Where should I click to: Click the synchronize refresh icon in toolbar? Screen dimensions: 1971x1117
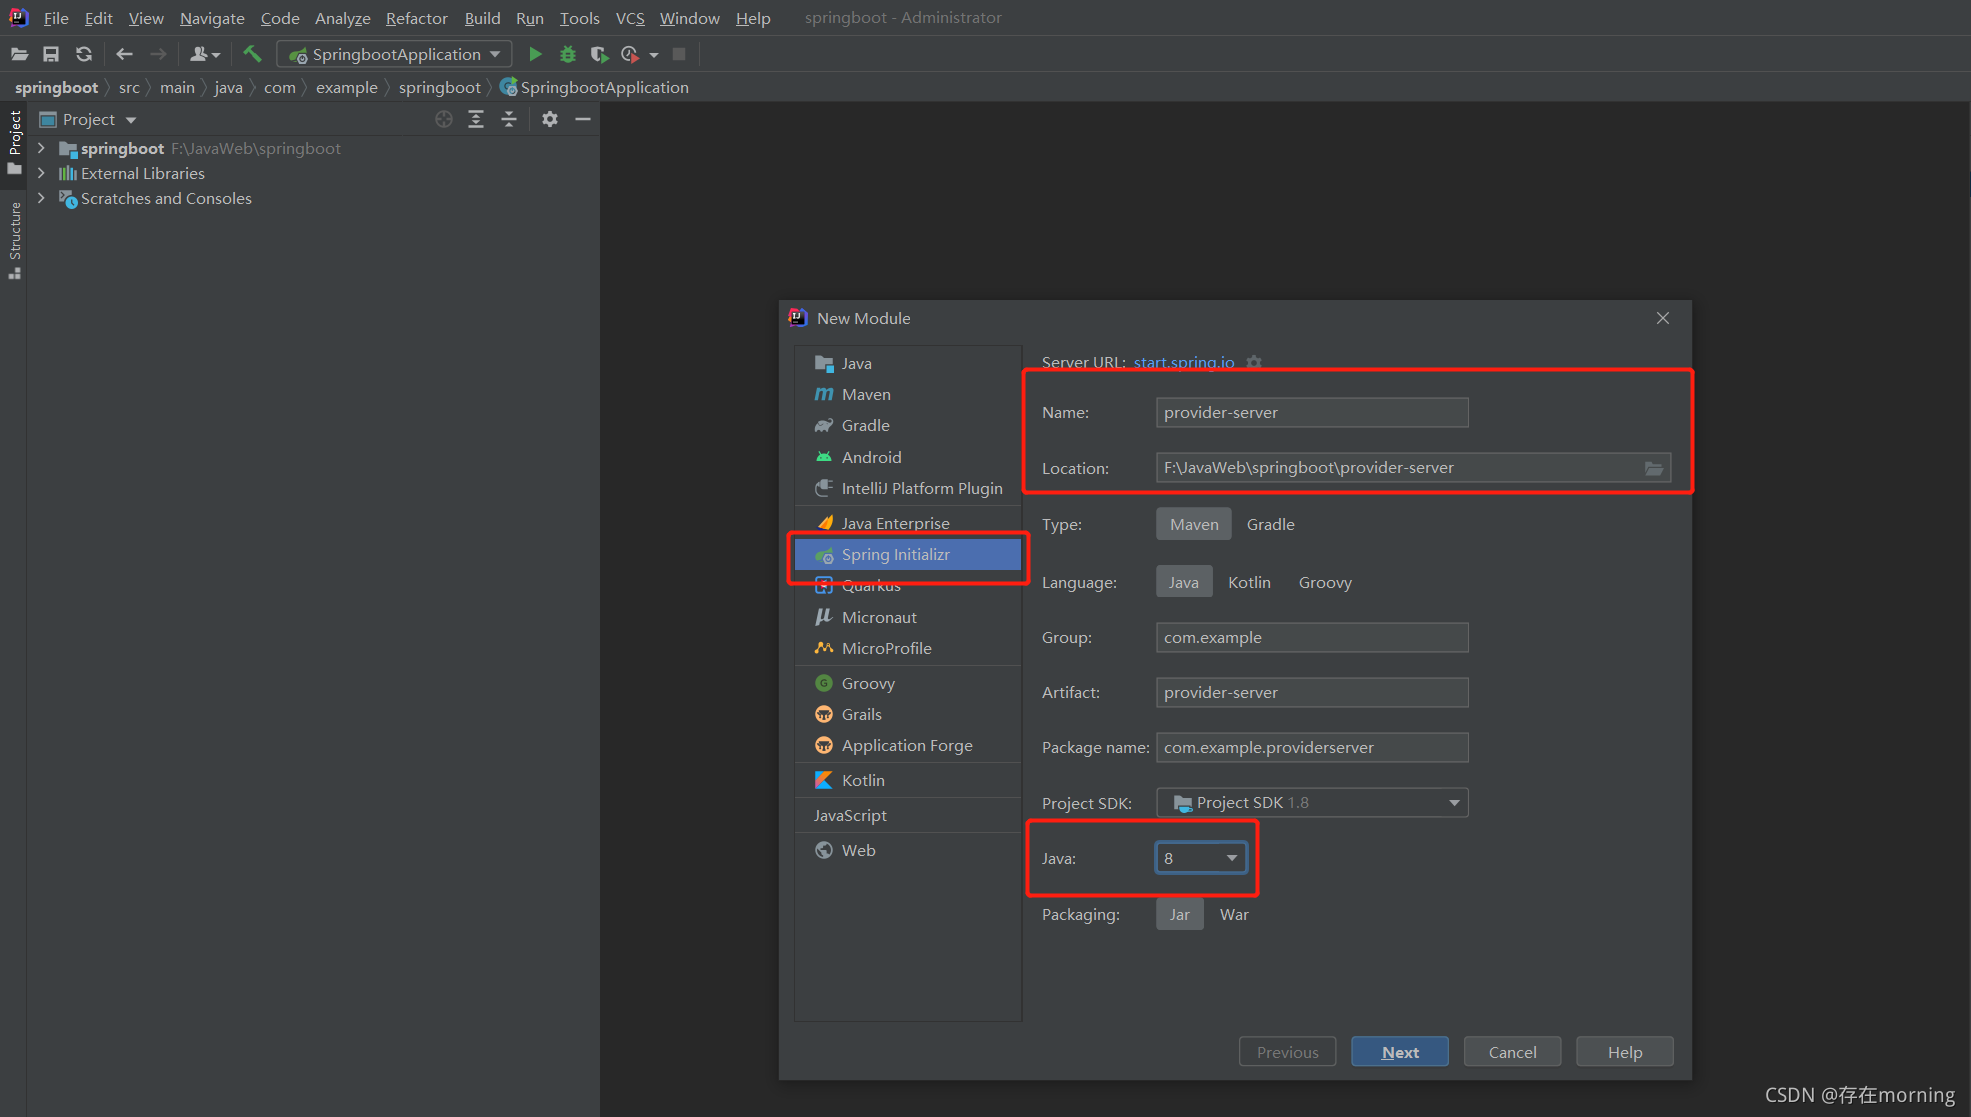coord(84,54)
